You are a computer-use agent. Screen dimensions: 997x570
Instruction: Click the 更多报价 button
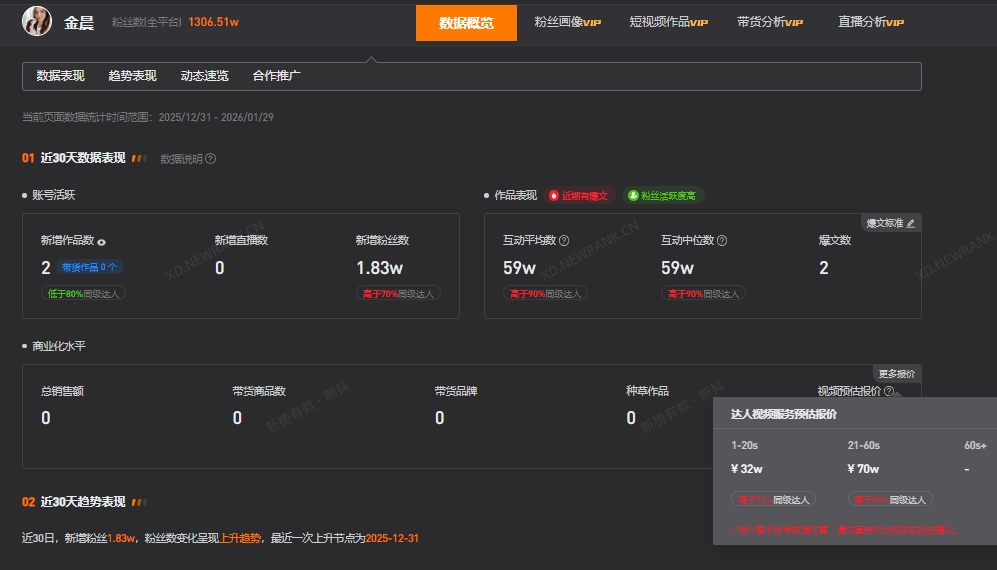(x=894, y=373)
